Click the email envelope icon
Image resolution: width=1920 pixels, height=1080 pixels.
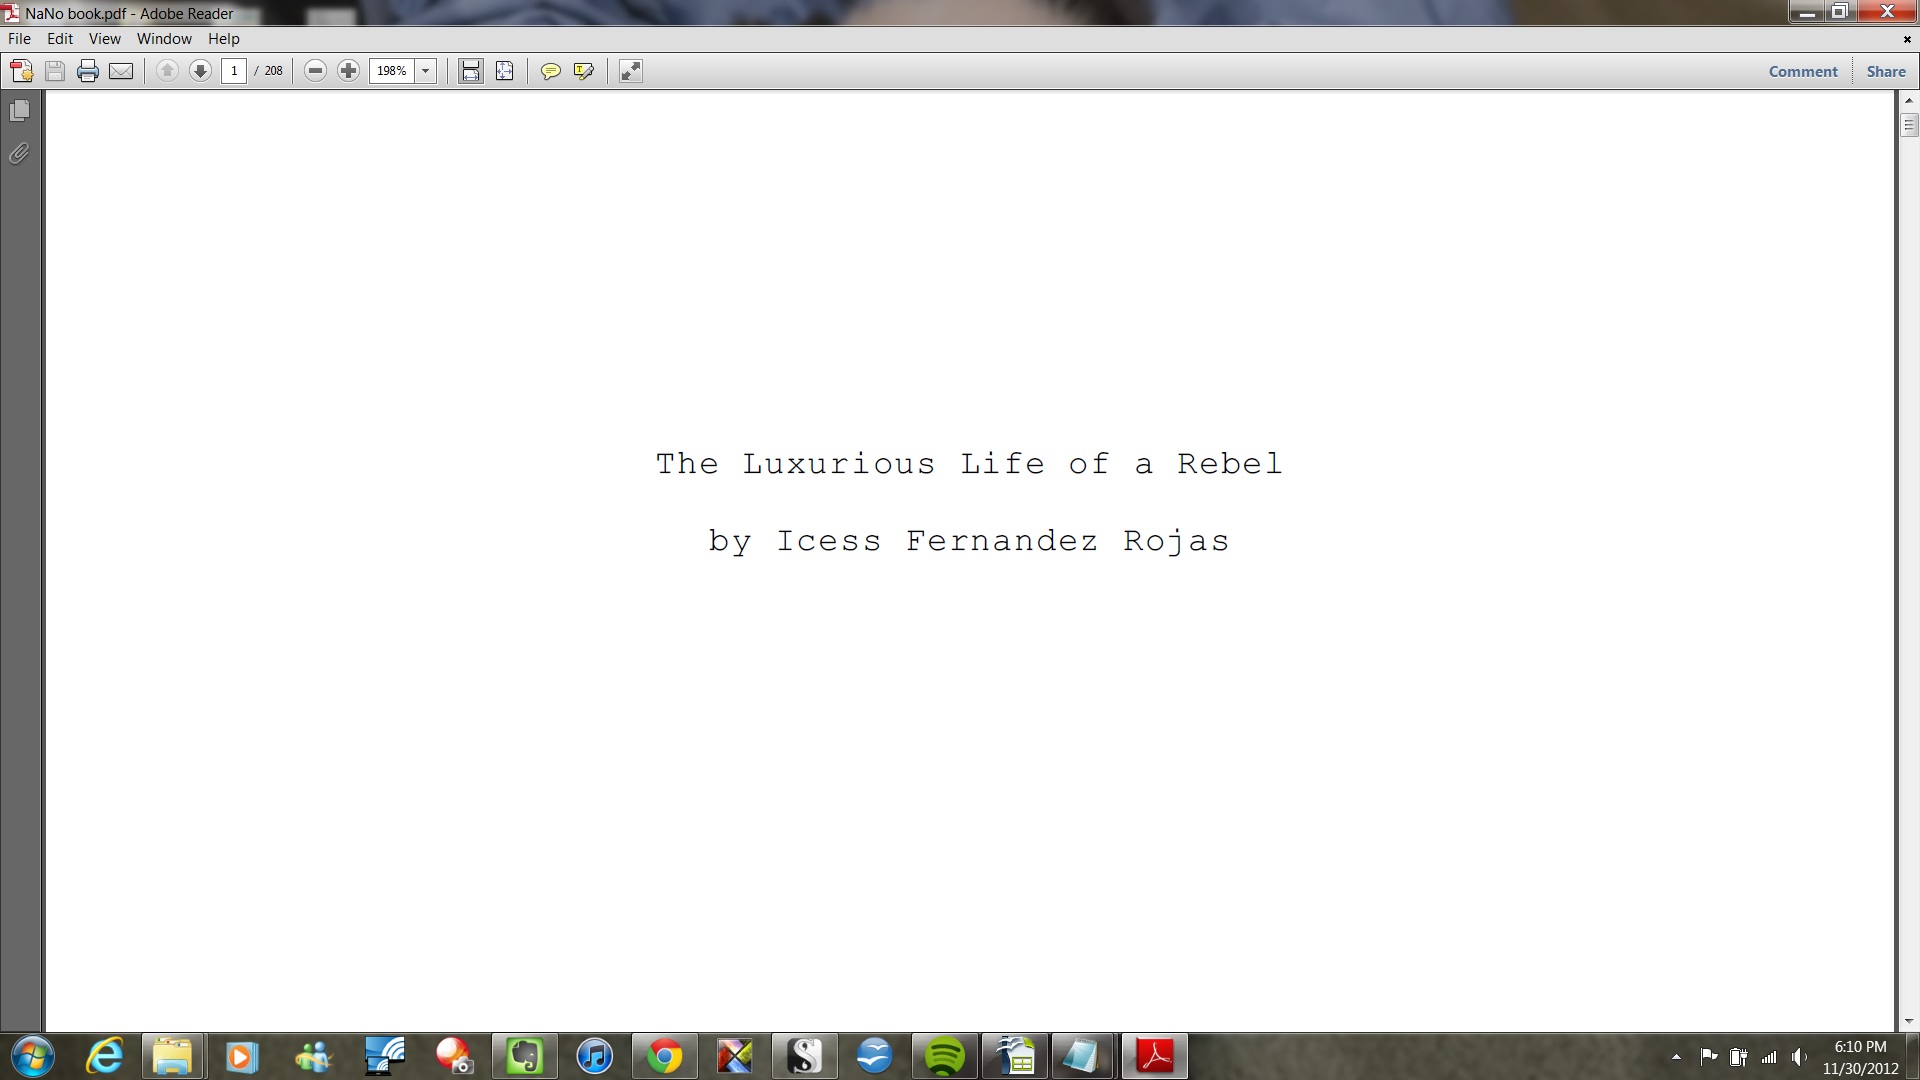click(121, 71)
